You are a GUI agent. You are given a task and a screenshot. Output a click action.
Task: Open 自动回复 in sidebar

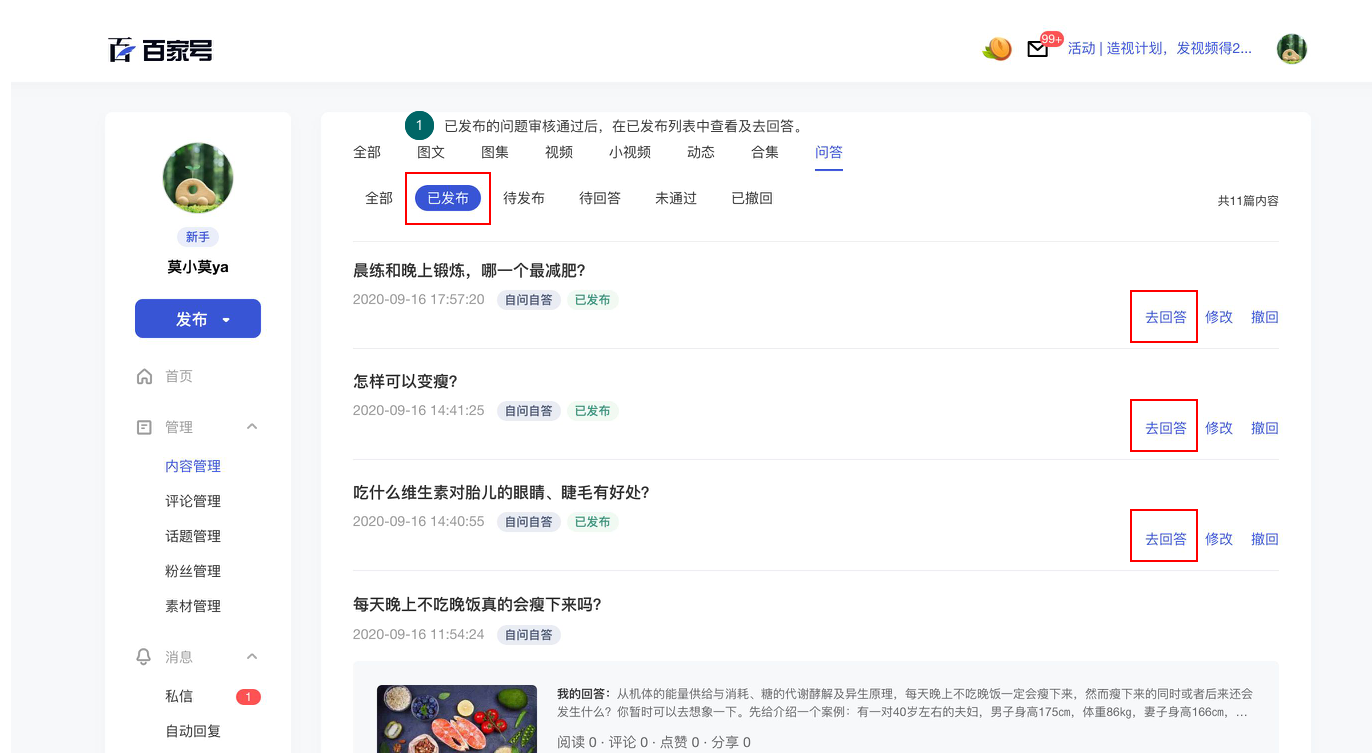(193, 731)
